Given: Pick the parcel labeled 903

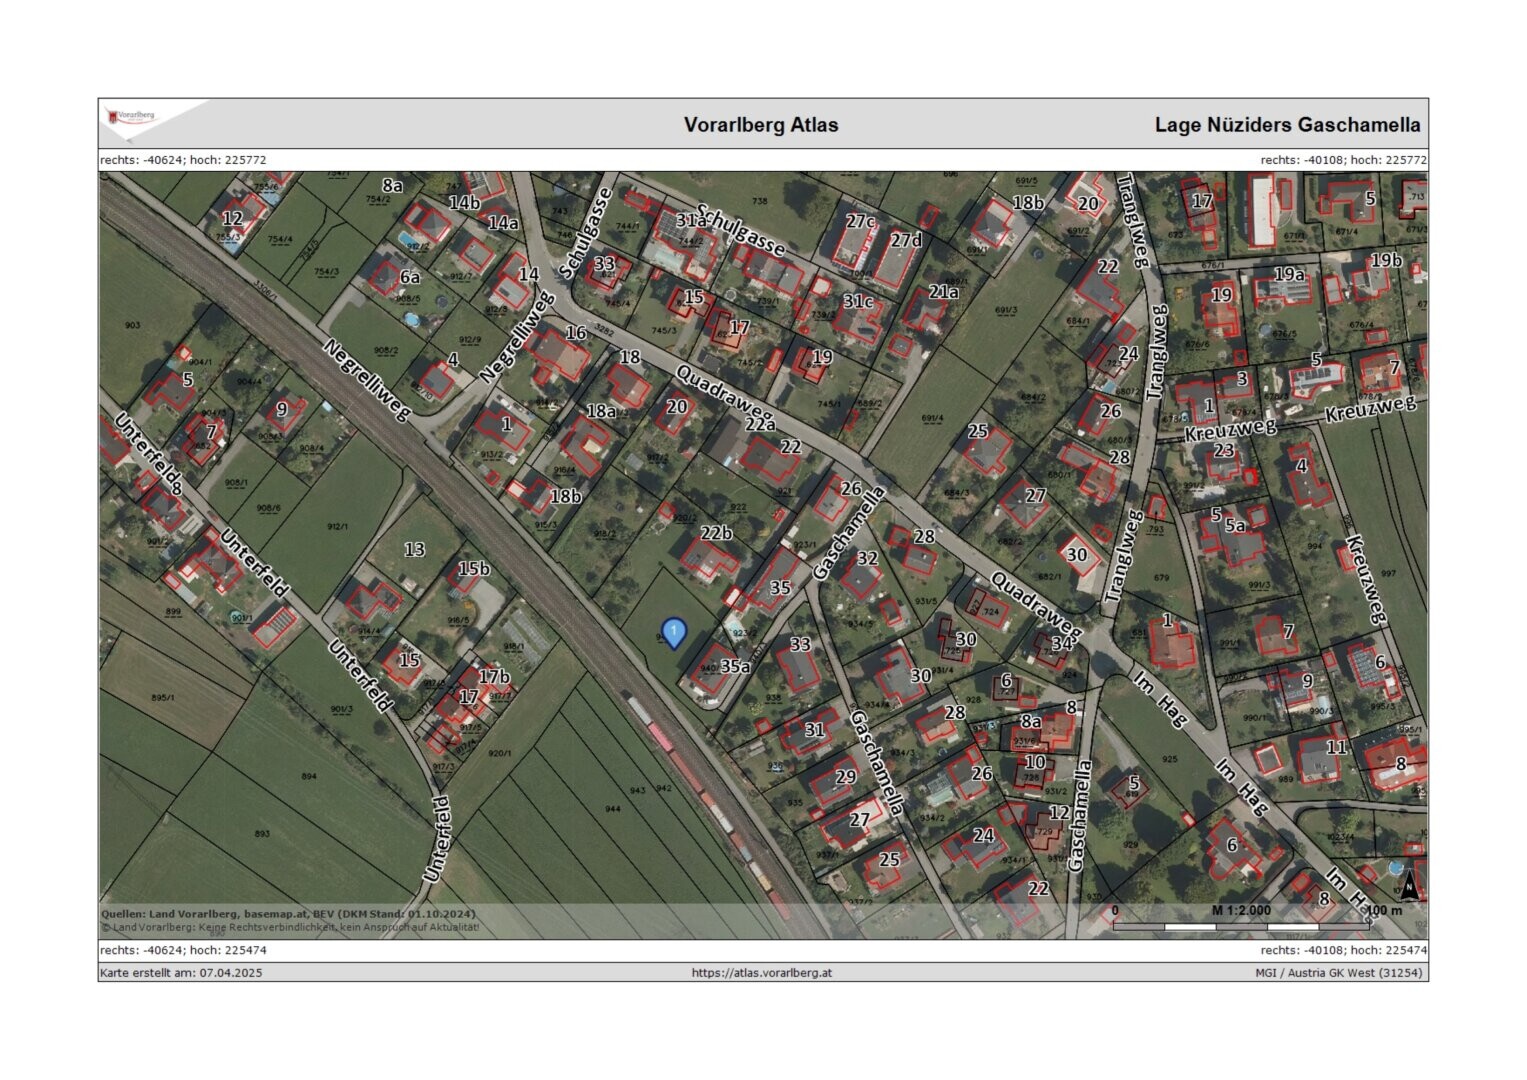Looking at the screenshot, I should click(x=132, y=326).
